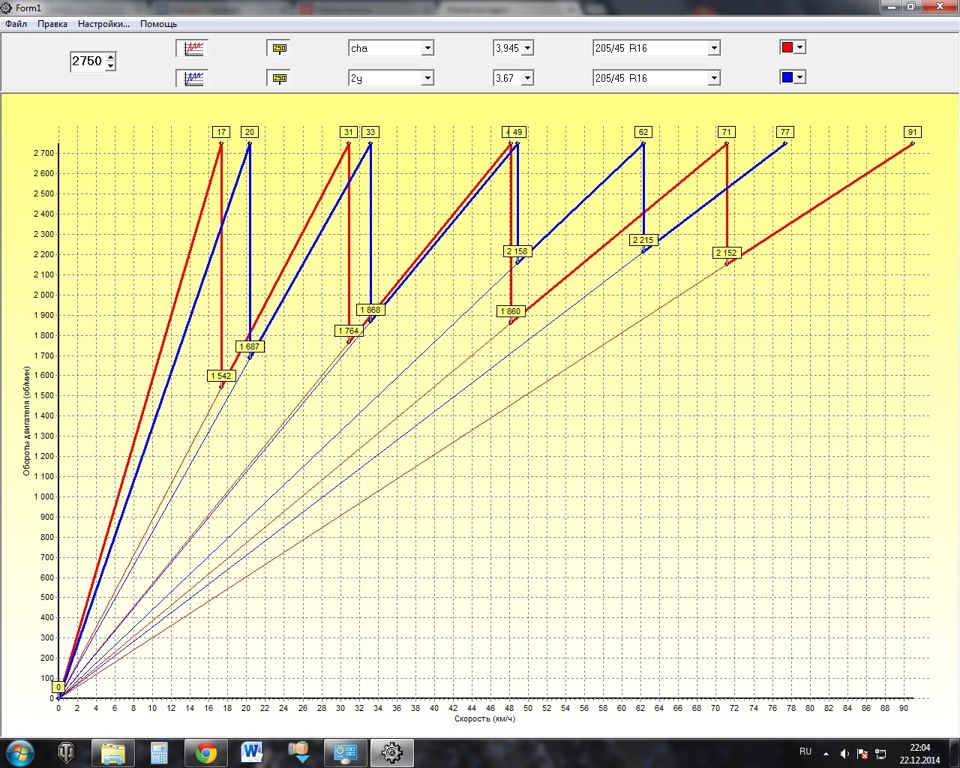Click the 2750 RPM input field

pyautogui.click(x=86, y=62)
